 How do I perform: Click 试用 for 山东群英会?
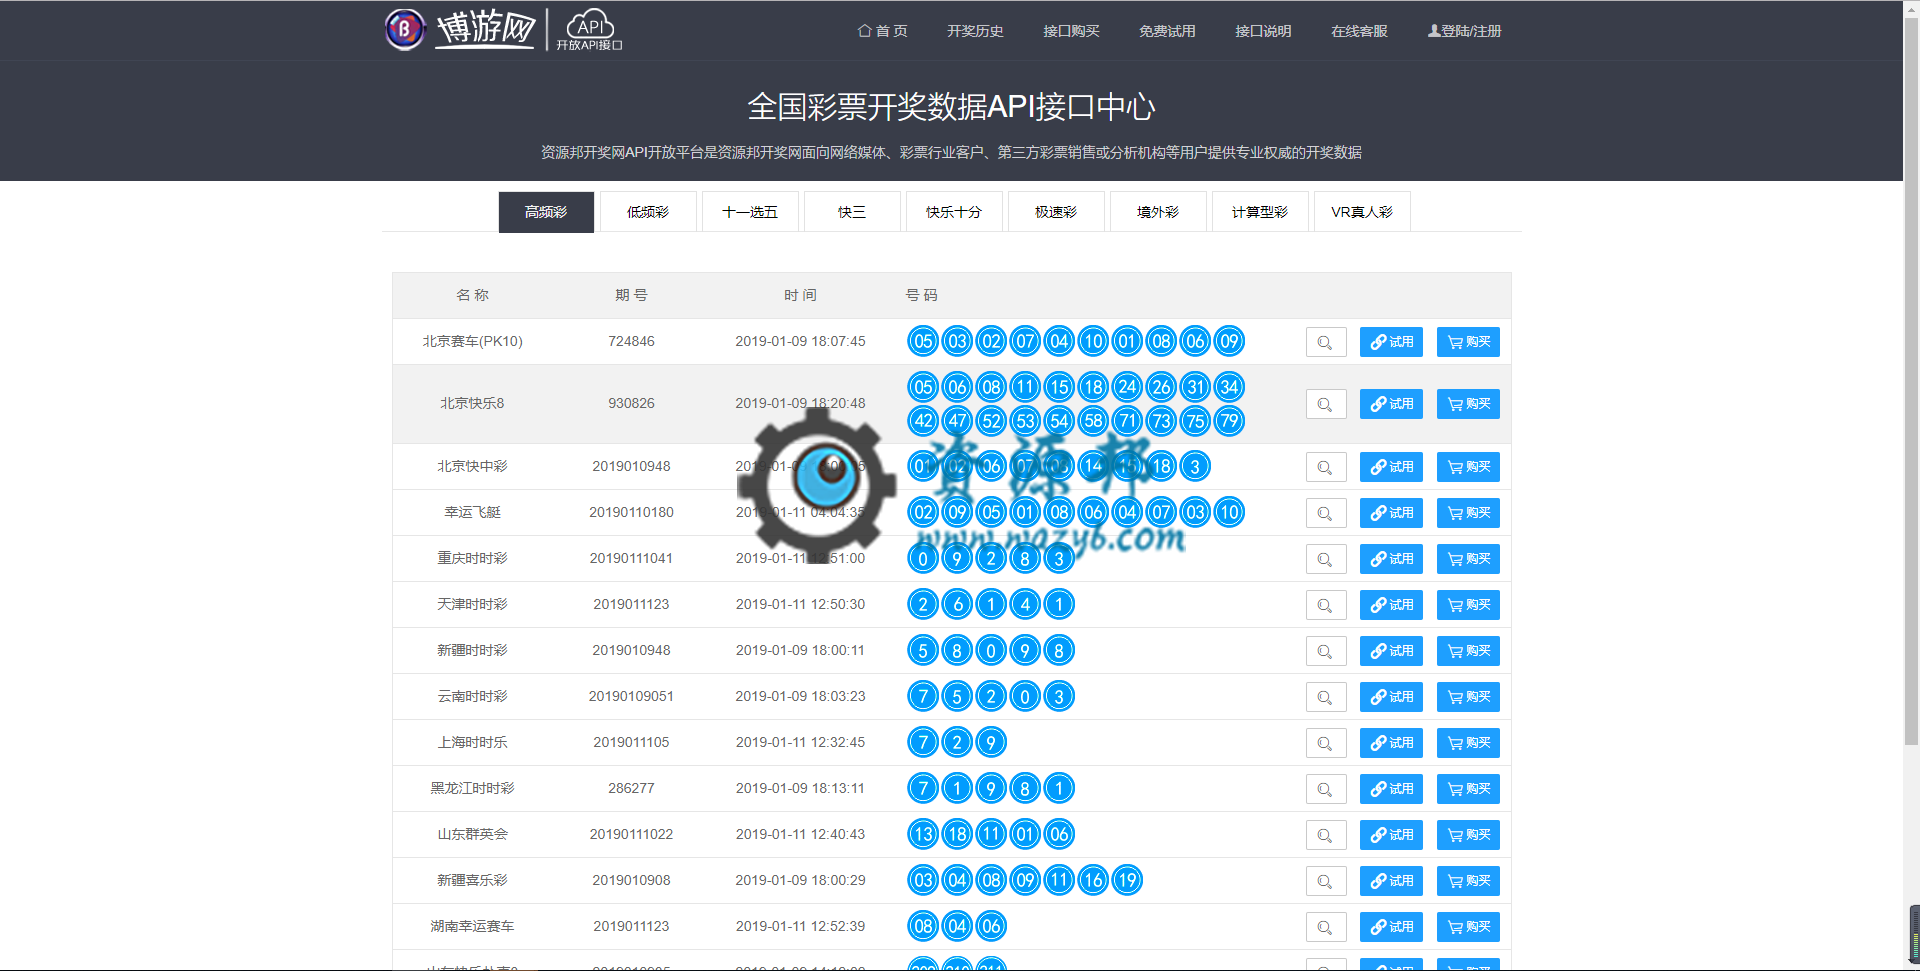(1391, 835)
